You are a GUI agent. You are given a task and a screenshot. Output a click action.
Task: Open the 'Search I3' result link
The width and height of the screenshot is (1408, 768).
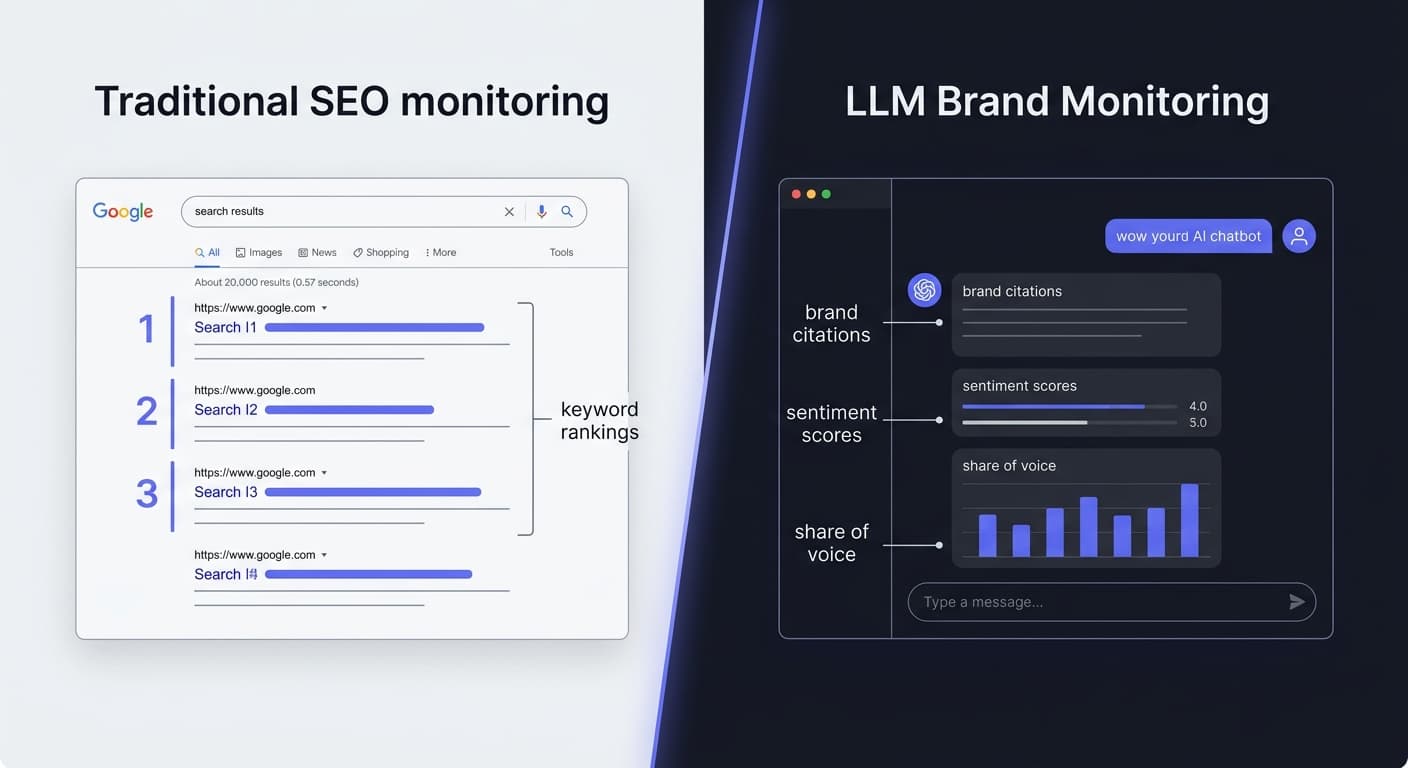coord(226,491)
